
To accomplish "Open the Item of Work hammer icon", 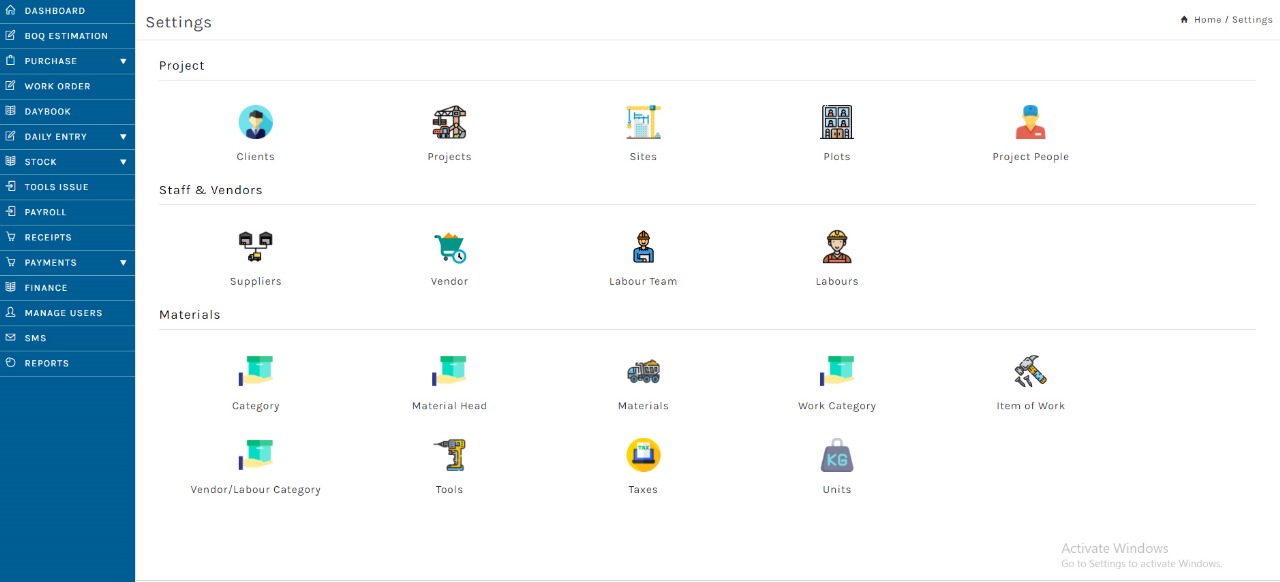I will pos(1030,371).
